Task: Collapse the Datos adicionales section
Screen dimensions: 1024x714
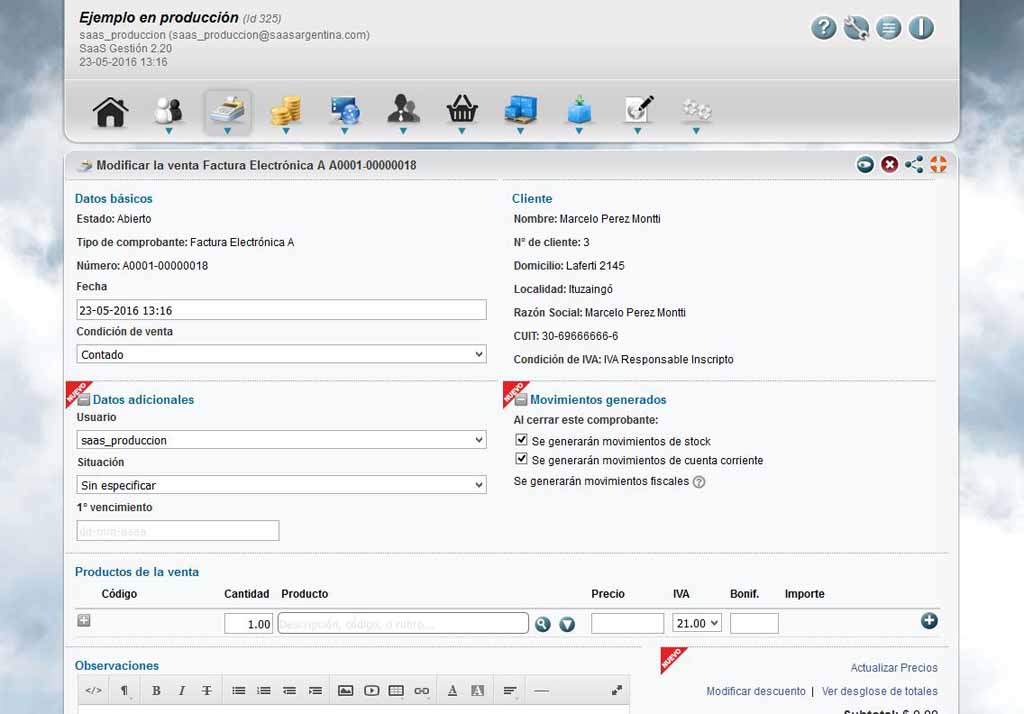Action: coord(84,399)
